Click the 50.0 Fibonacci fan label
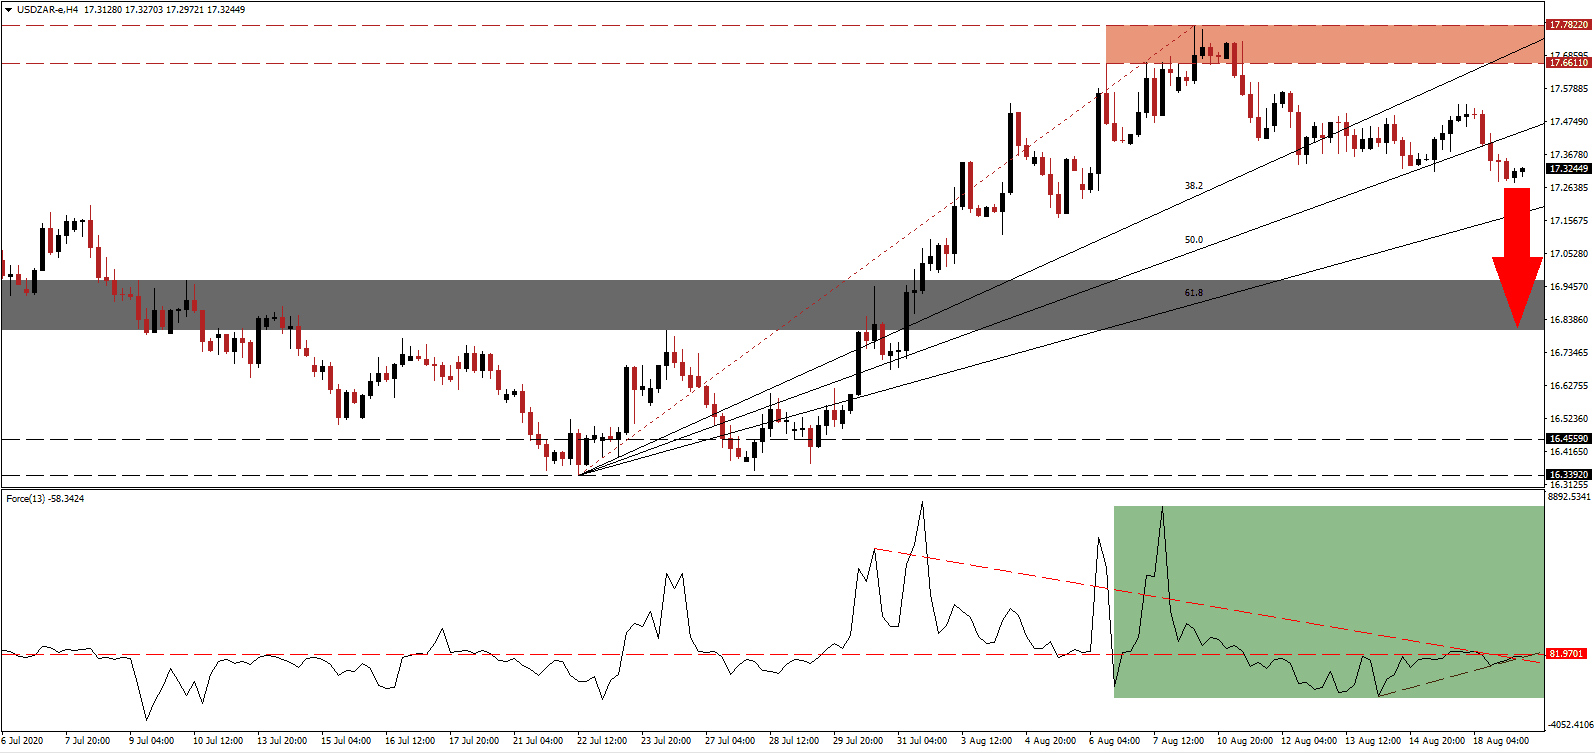 (1194, 240)
